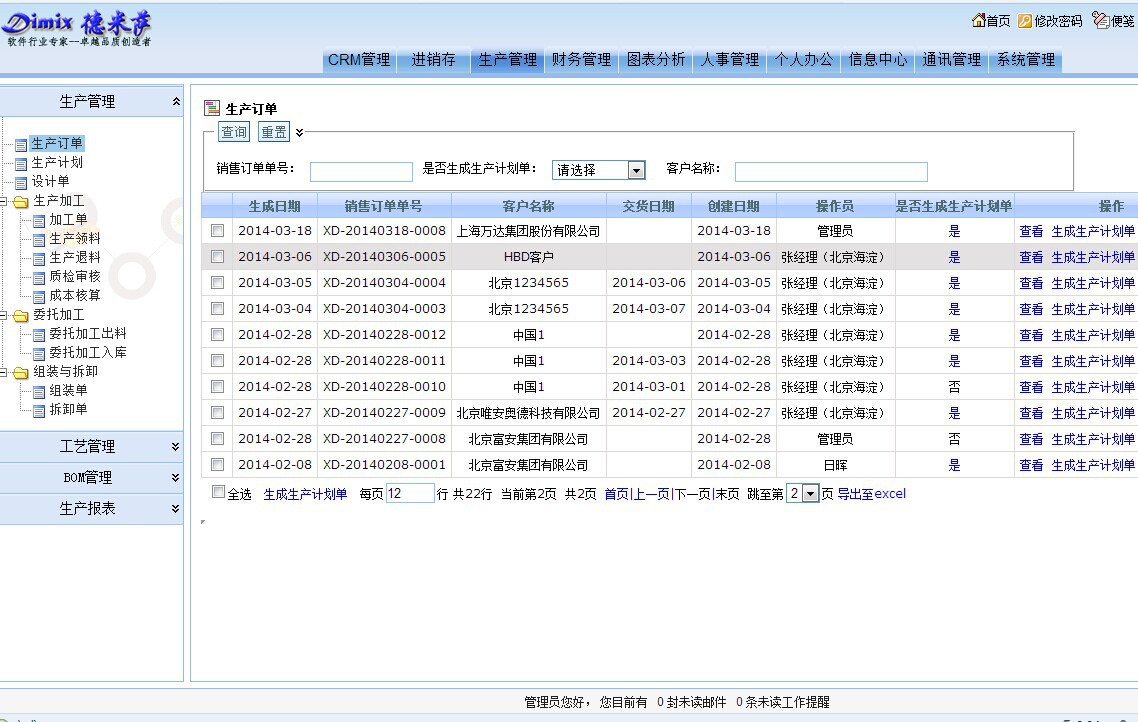Image resolution: width=1138 pixels, height=722 pixels.
Task: Tick the checkbox for the HBD客户 row
Action: (x=217, y=257)
